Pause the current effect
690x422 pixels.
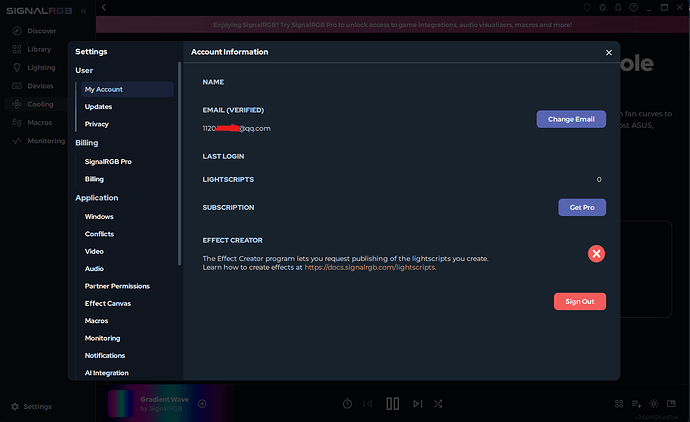click(393, 404)
